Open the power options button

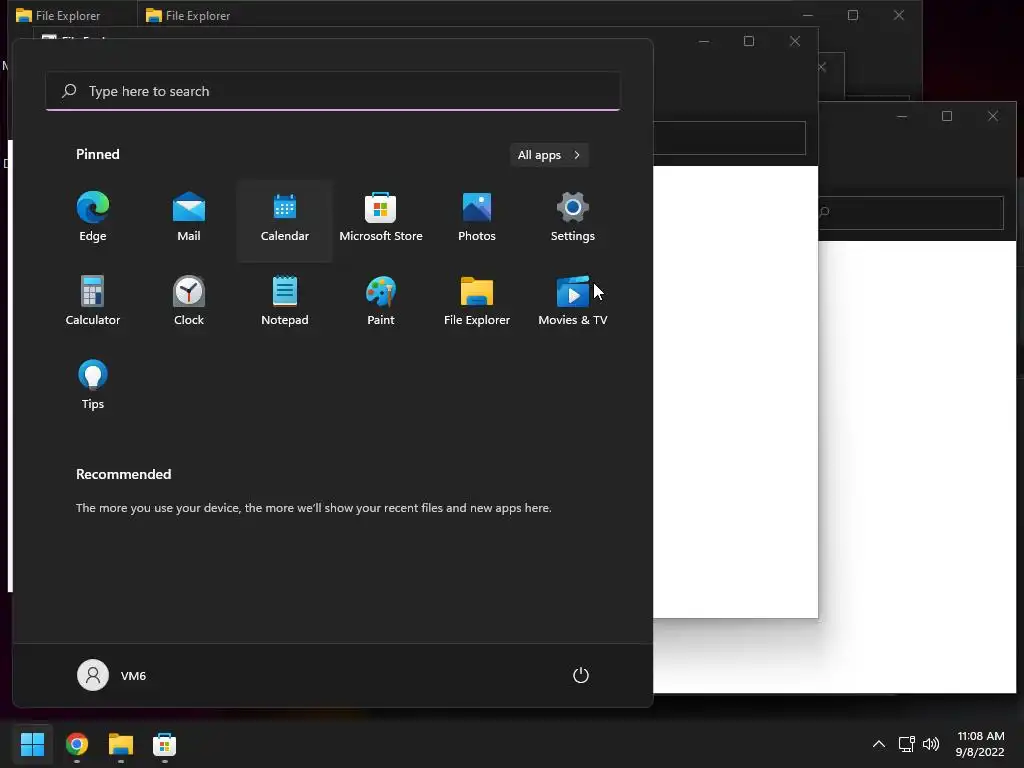pos(581,675)
